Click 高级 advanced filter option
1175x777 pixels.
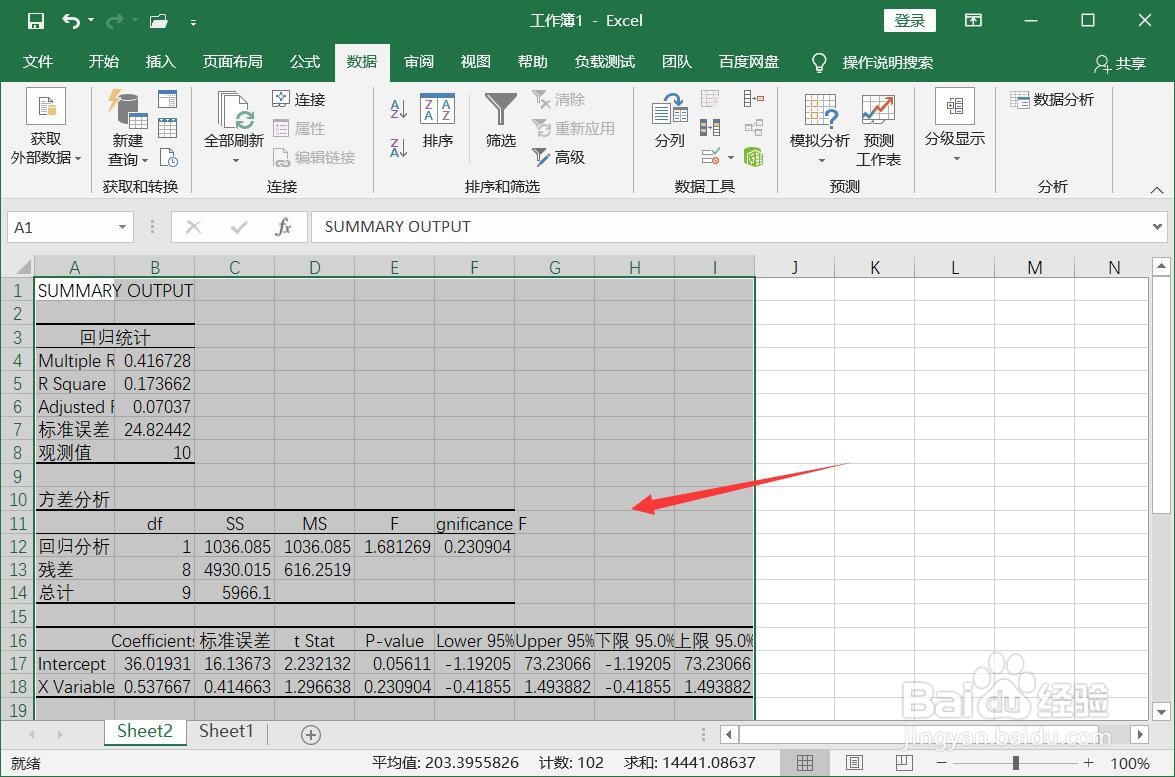click(x=560, y=157)
